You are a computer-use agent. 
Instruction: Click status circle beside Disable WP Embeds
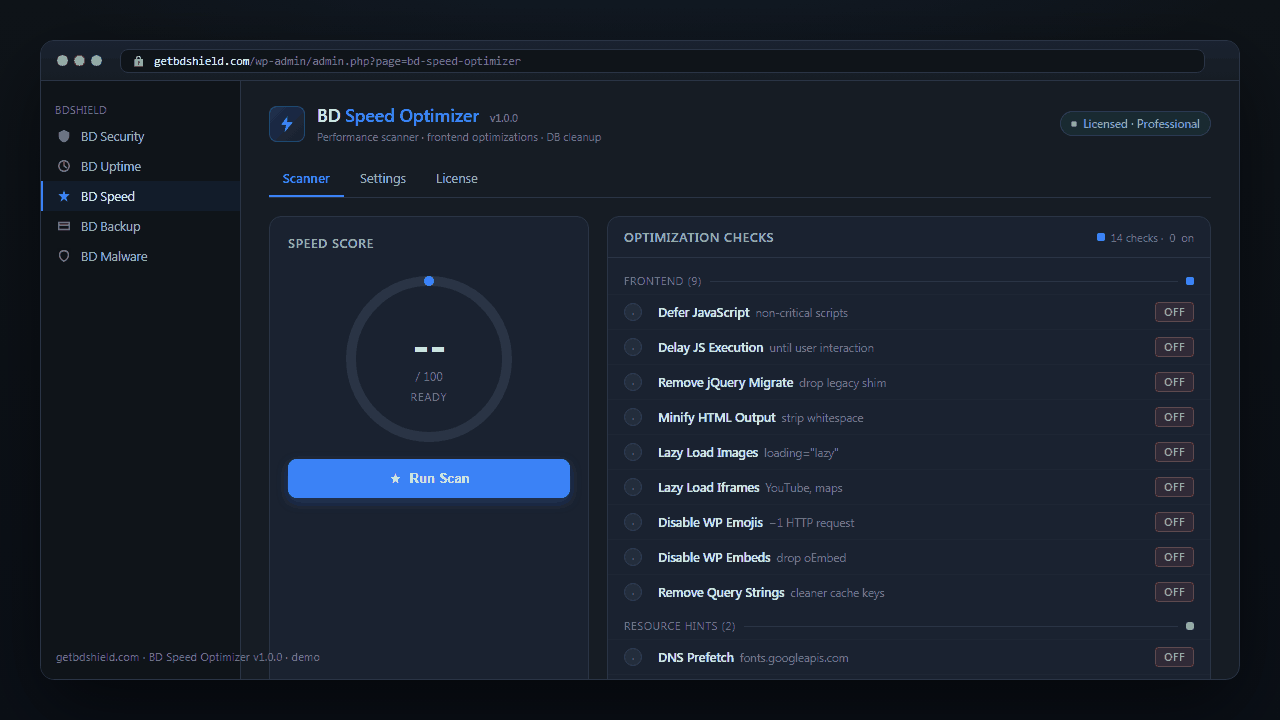633,557
